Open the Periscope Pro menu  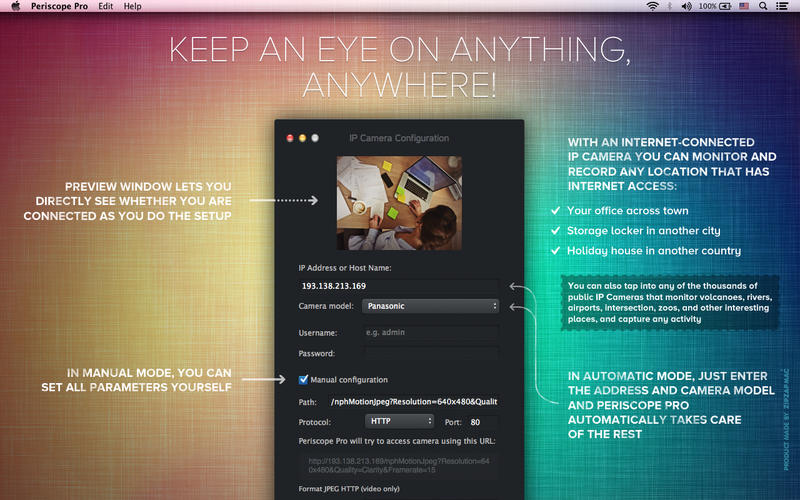(59, 6)
